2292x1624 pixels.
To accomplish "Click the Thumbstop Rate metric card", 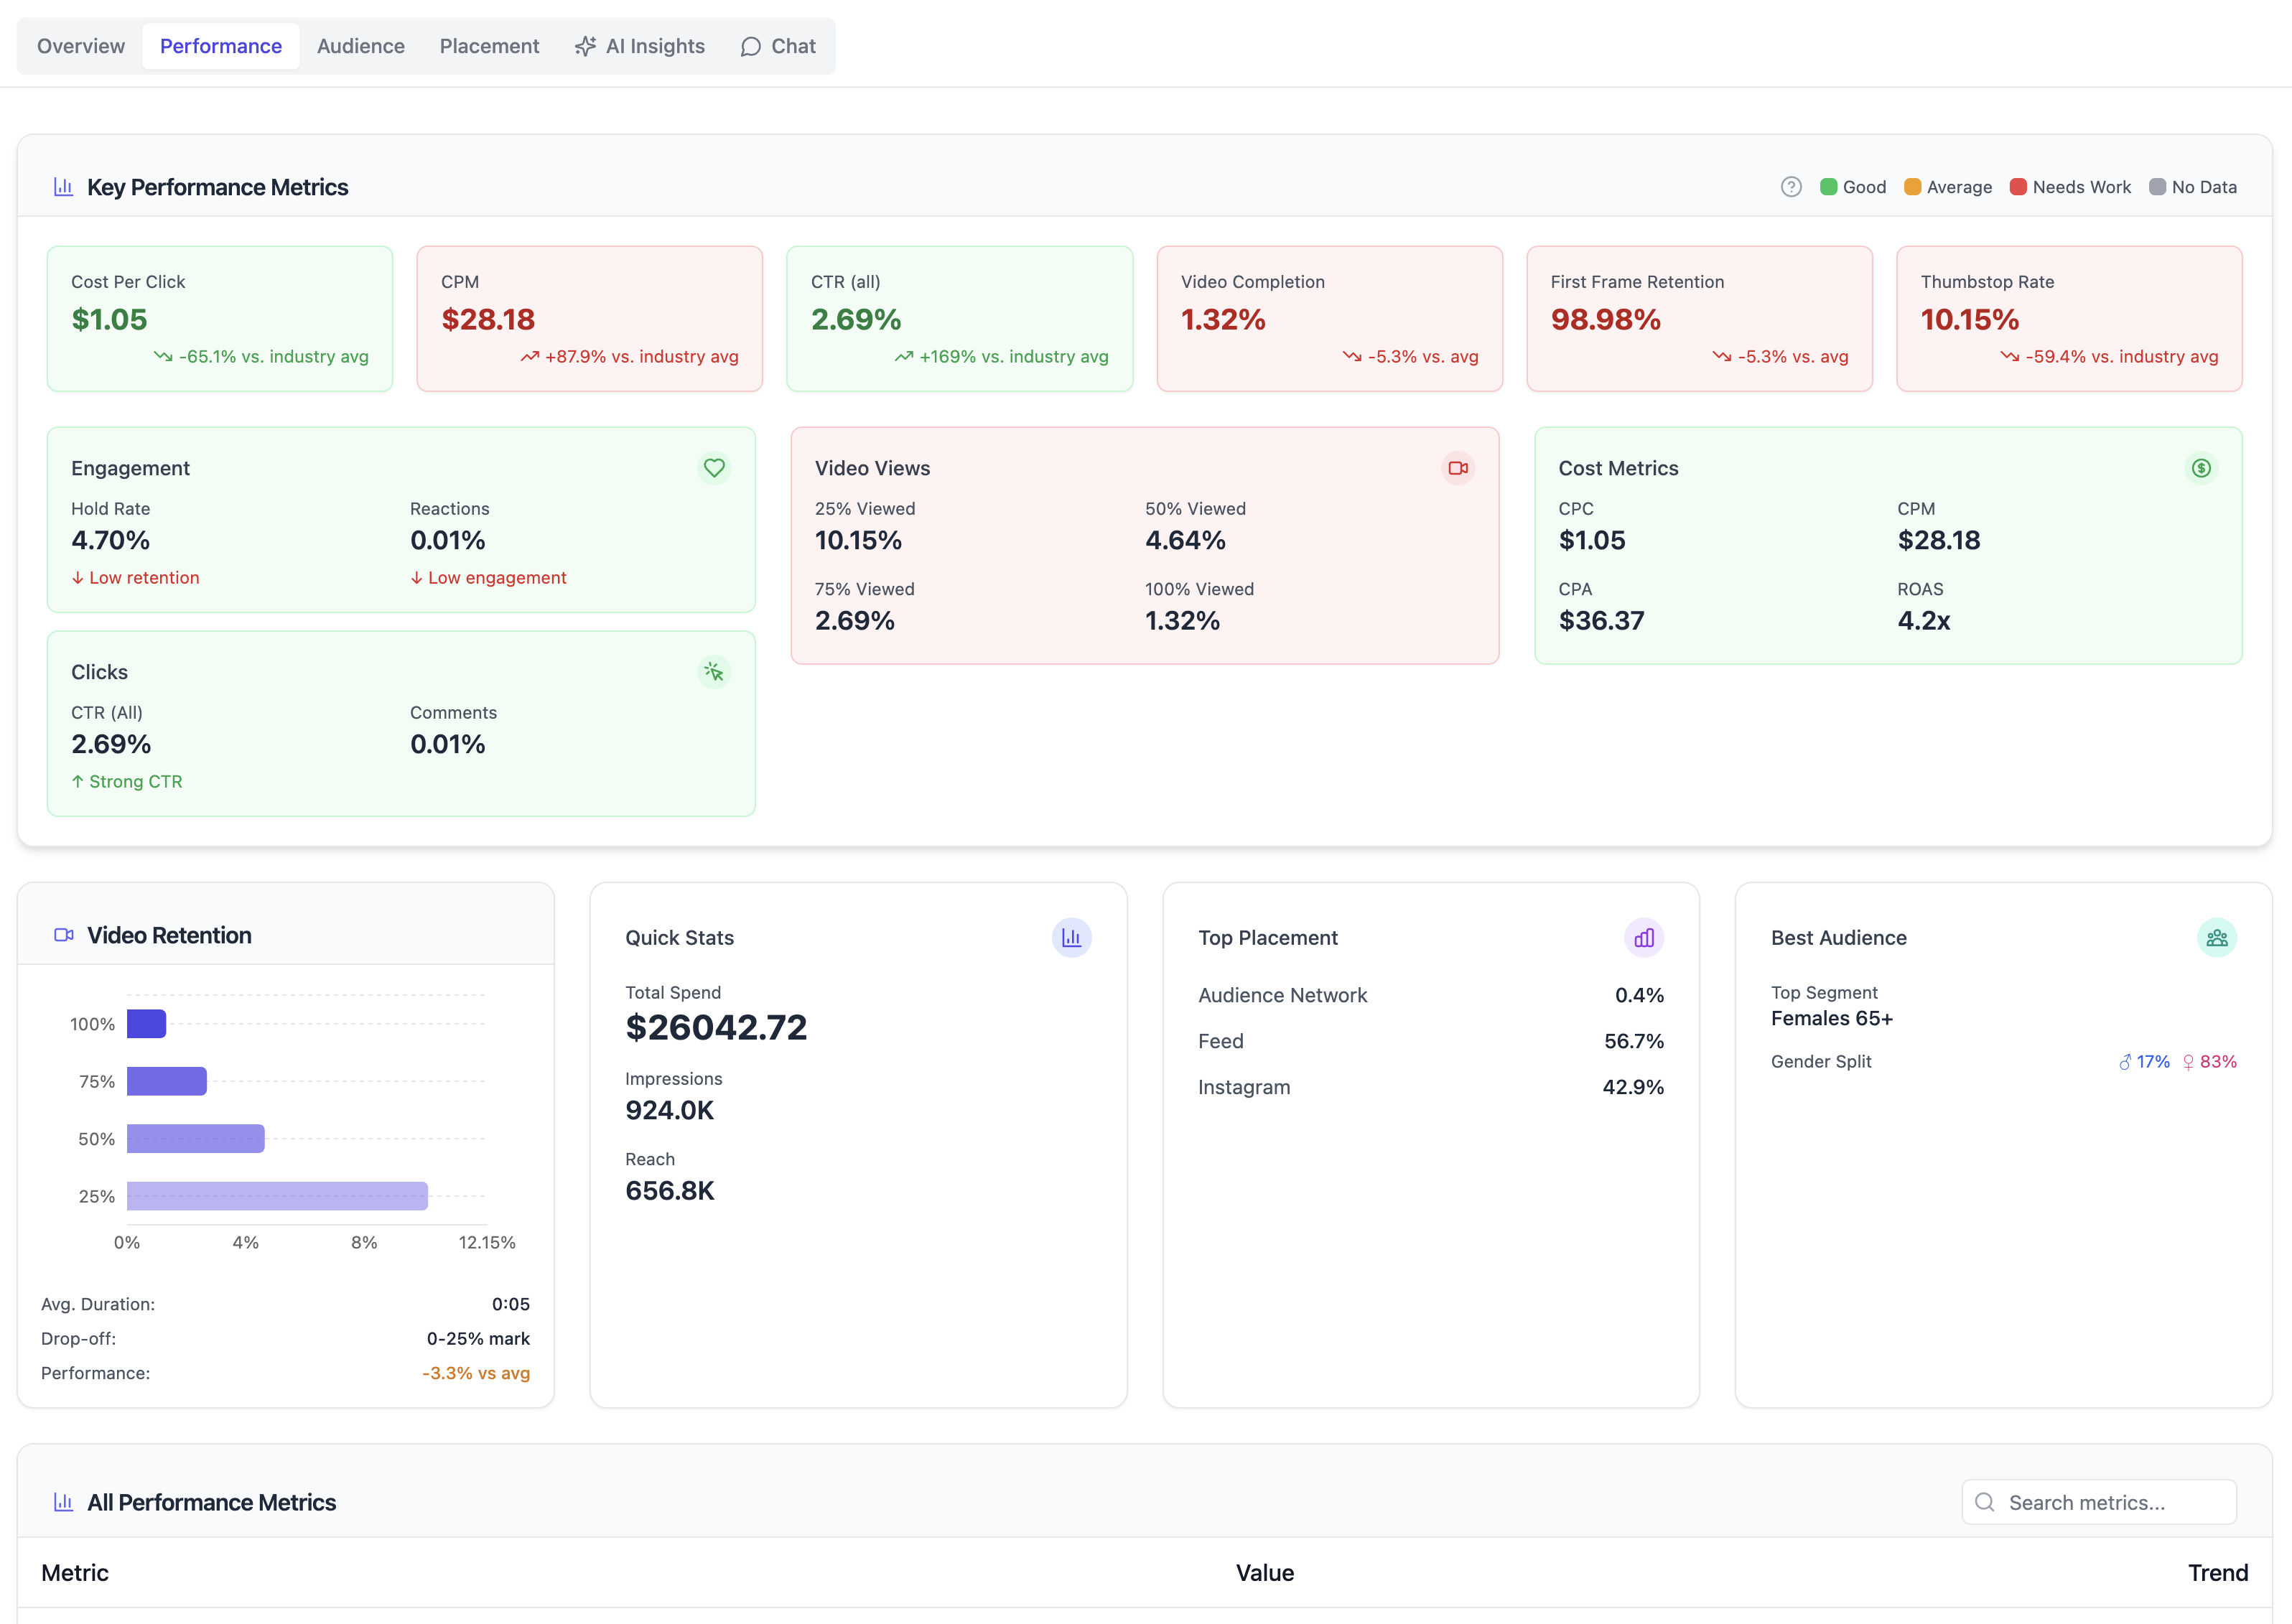I will [x=2068, y=319].
